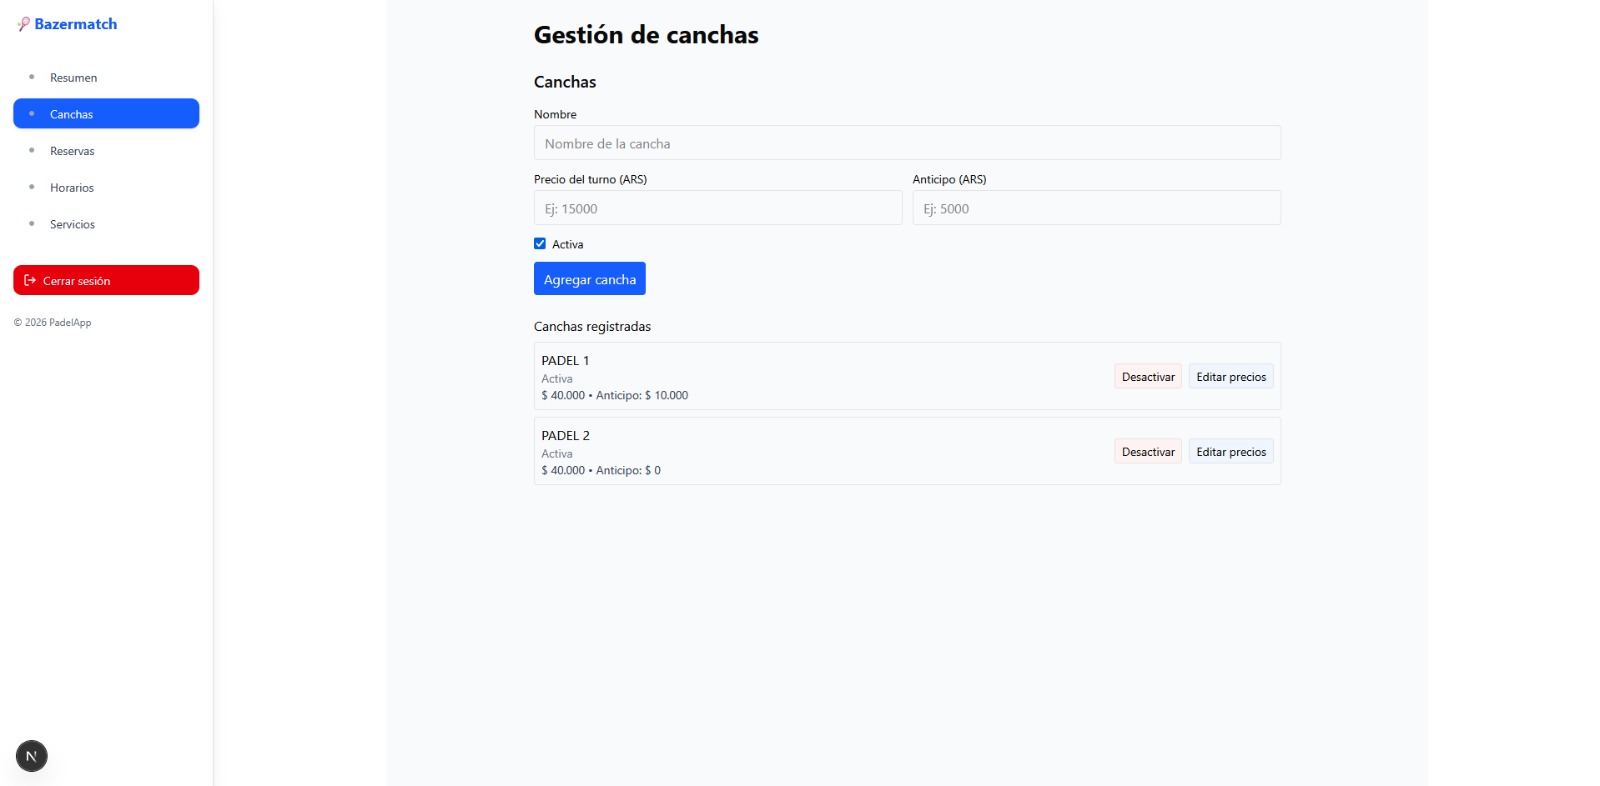Viewport: 1600px width, 786px height.
Task: Deactivate the PADEL 2 court
Action: click(x=1147, y=452)
